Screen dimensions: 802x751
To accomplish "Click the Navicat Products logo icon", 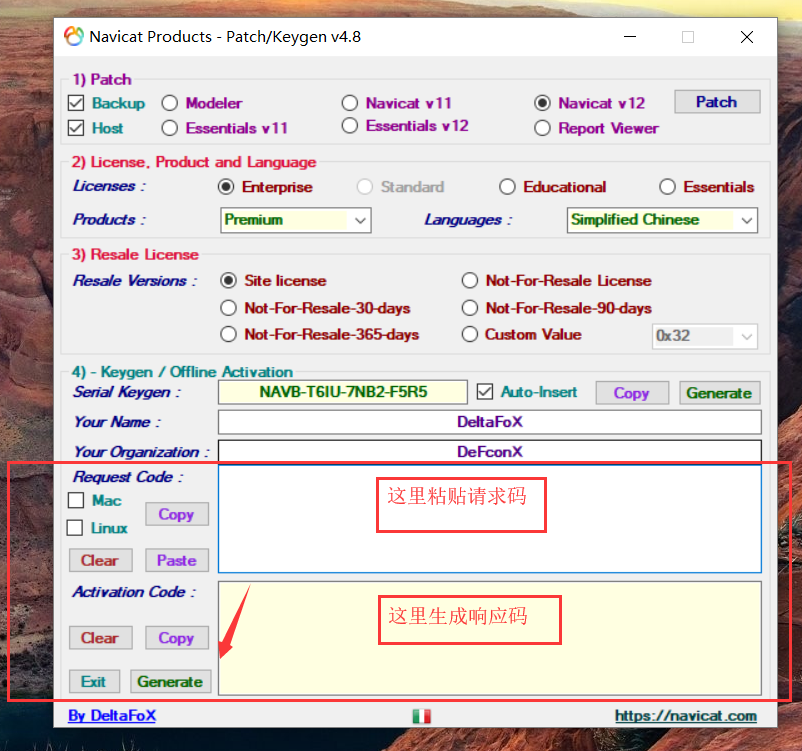I will click(x=73, y=36).
